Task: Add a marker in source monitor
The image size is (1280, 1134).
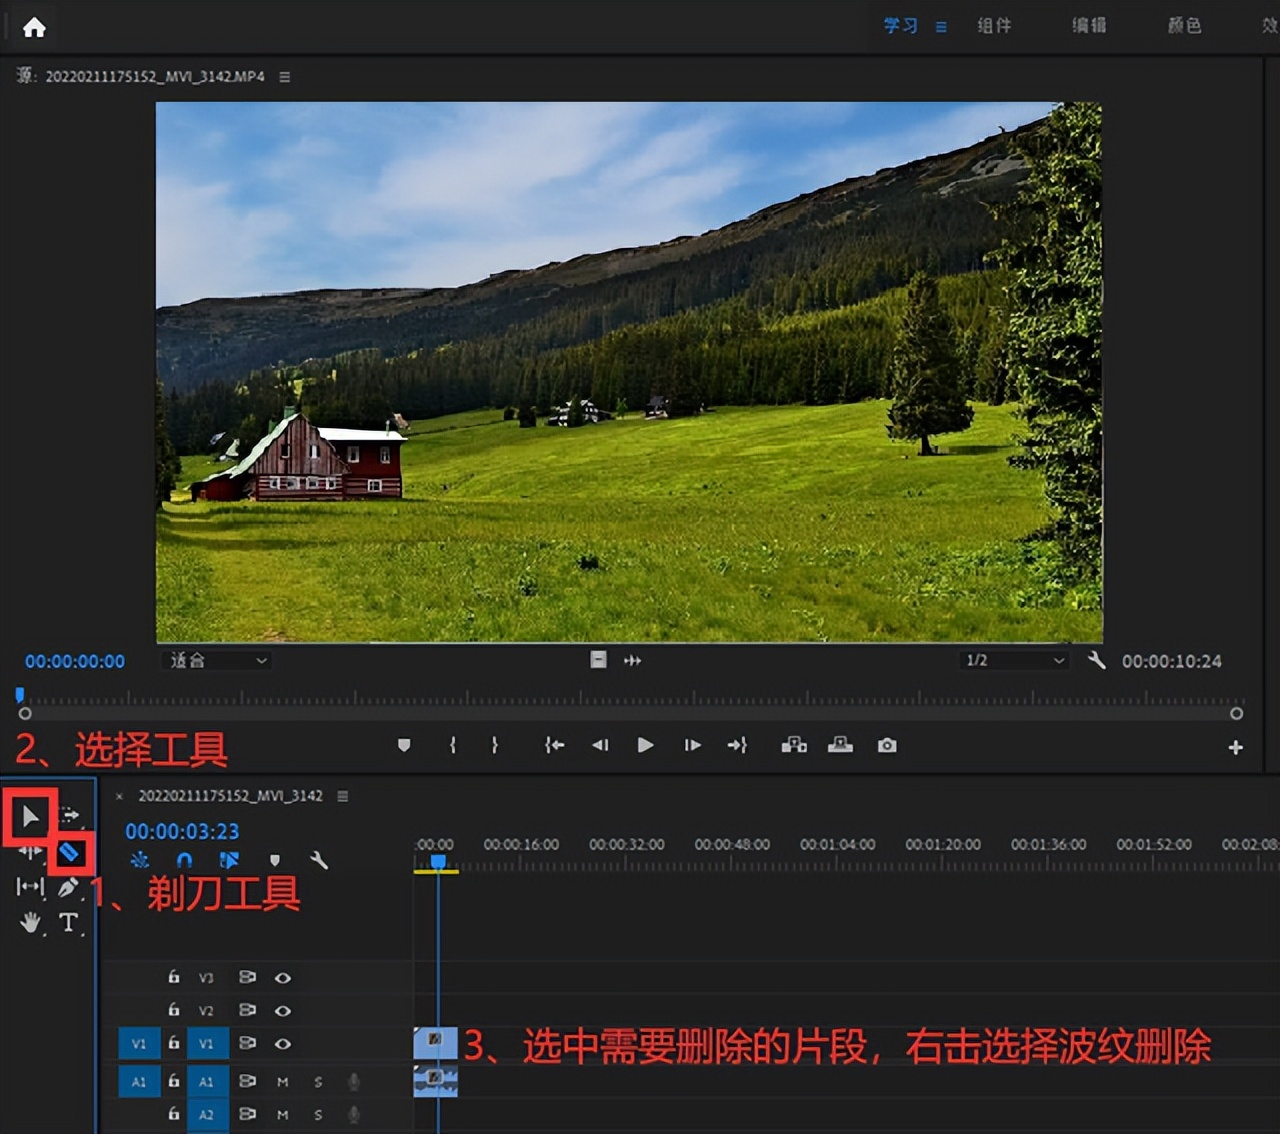Action: (x=404, y=745)
